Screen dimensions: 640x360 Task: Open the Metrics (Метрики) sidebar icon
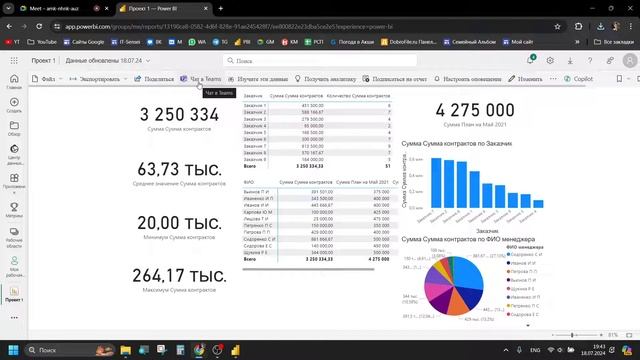click(x=14, y=210)
